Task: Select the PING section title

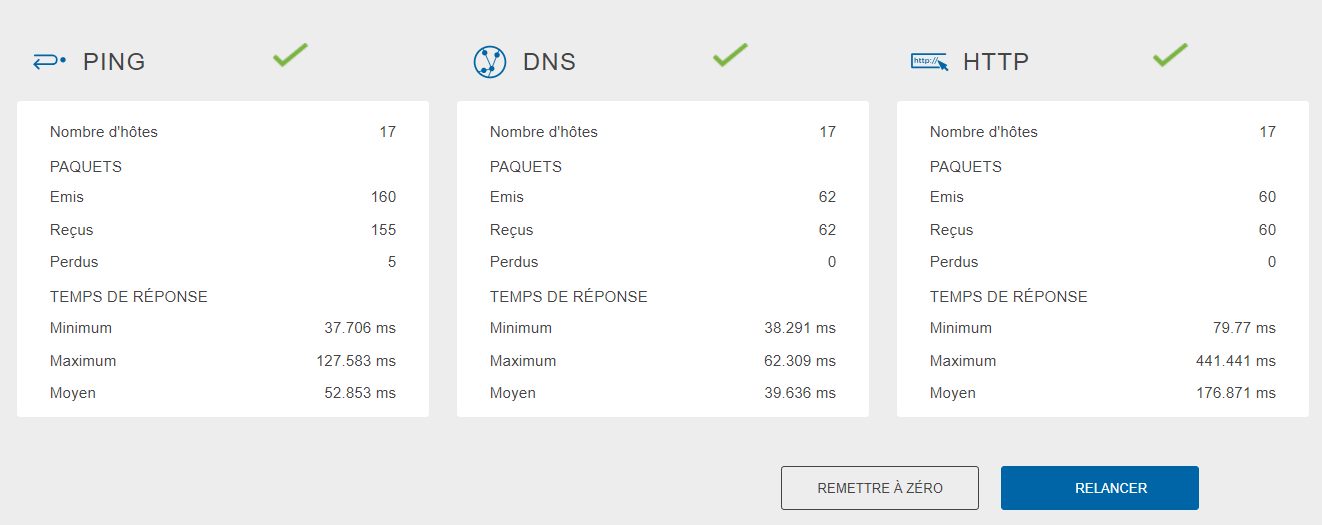Action: pos(114,62)
